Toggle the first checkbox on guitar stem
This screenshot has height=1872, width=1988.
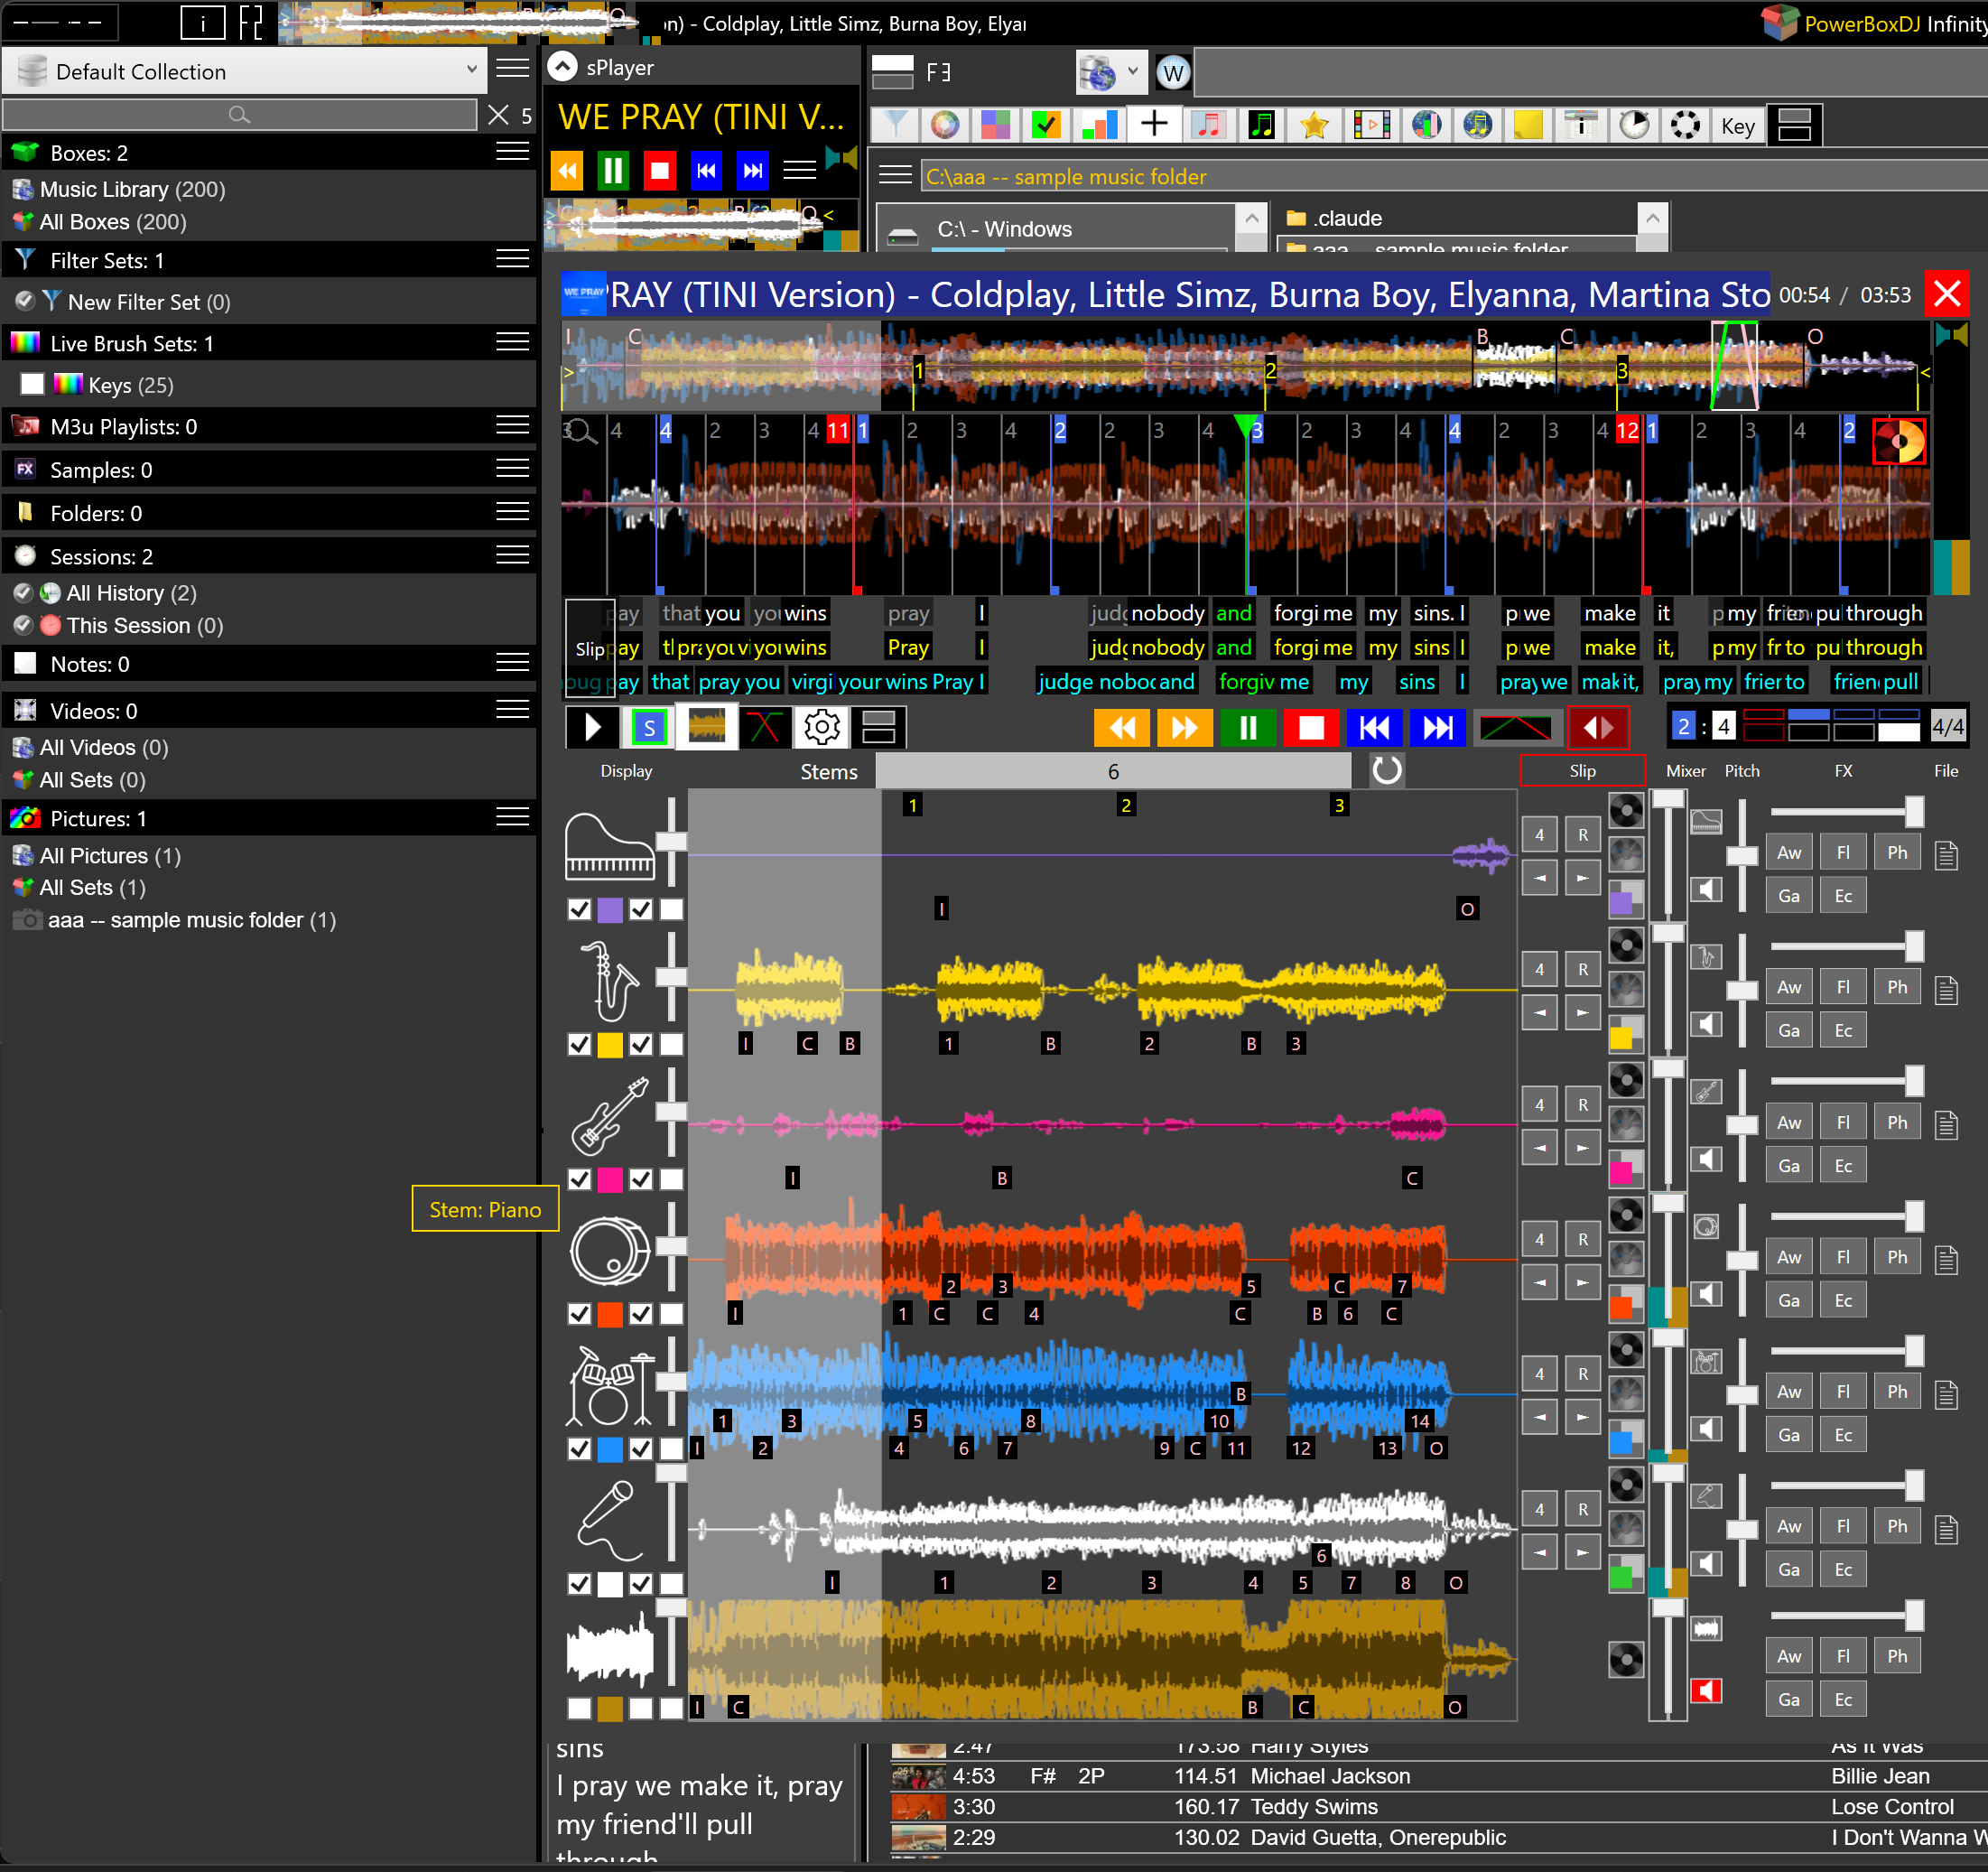579,1179
